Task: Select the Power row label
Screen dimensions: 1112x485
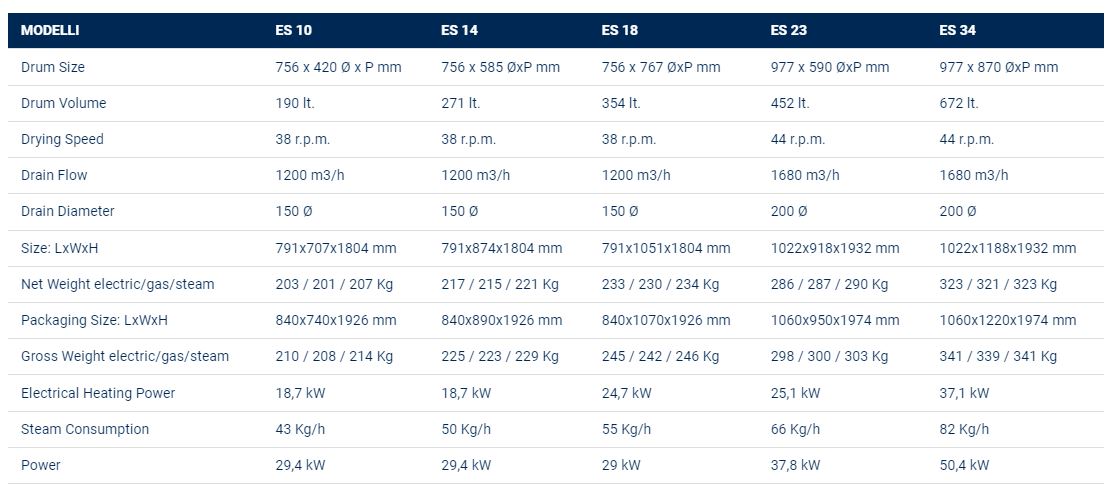Action: (x=41, y=465)
